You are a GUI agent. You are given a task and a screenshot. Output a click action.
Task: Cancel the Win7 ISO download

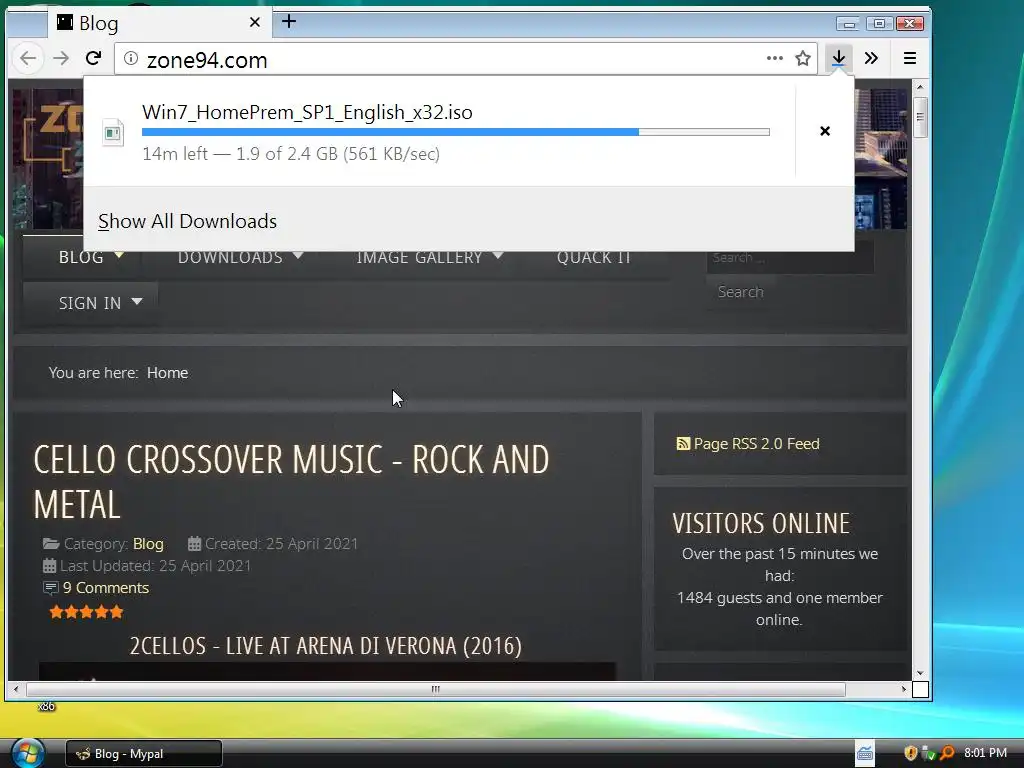(825, 131)
